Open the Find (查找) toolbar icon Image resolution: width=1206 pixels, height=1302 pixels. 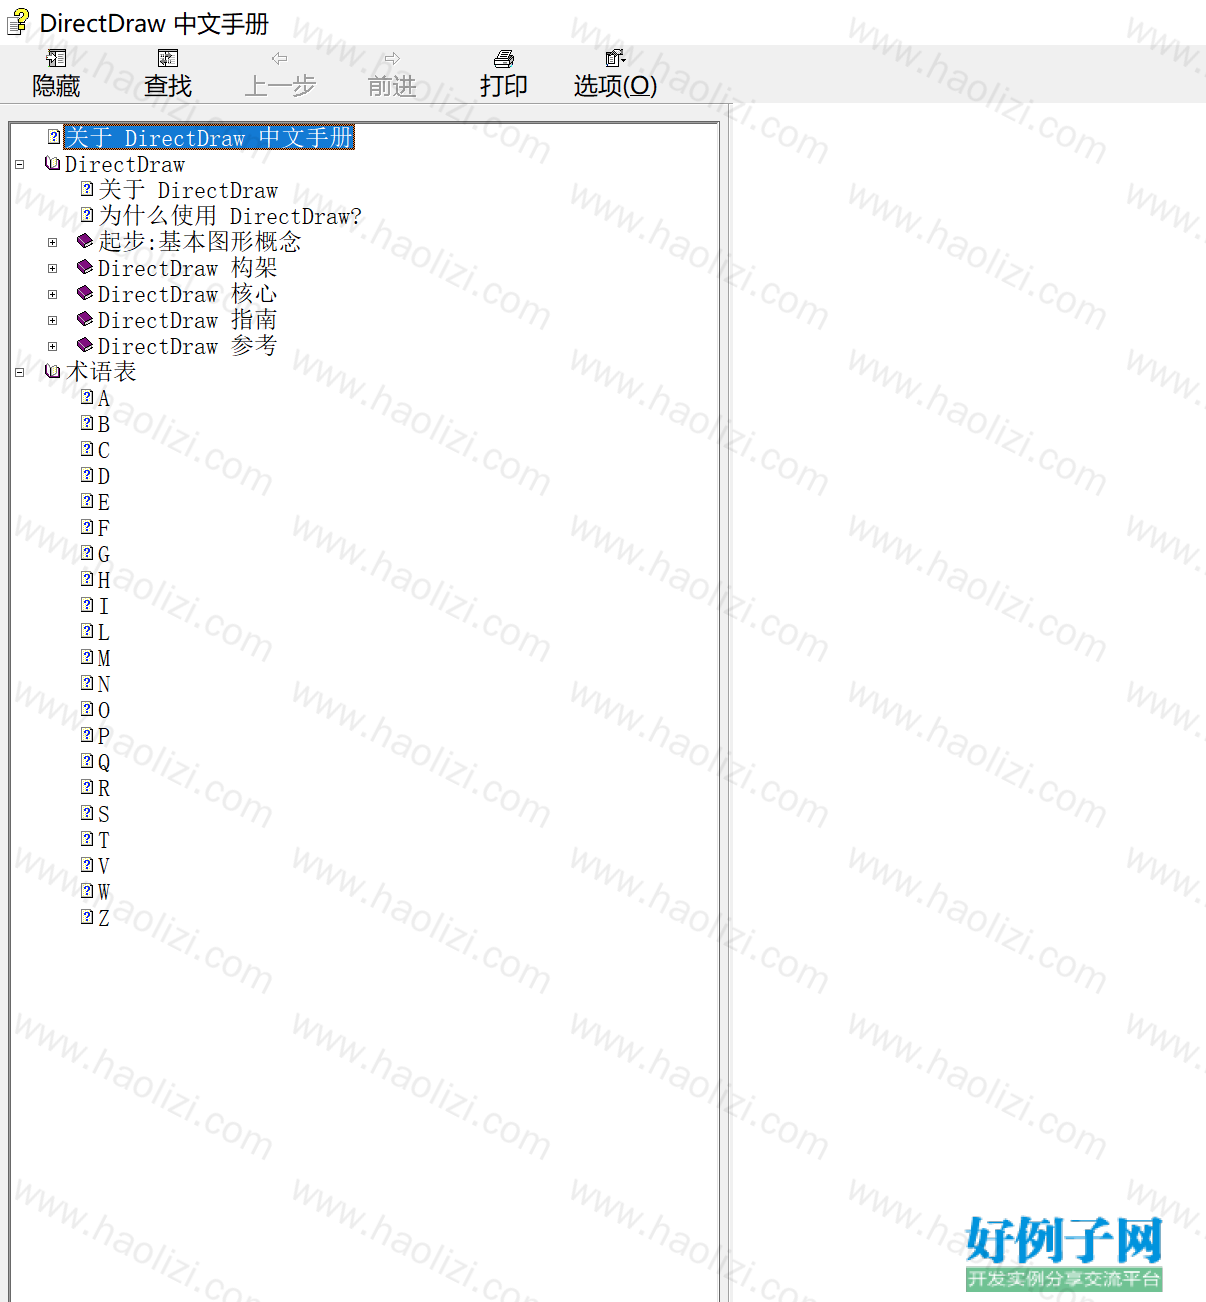pyautogui.click(x=168, y=59)
